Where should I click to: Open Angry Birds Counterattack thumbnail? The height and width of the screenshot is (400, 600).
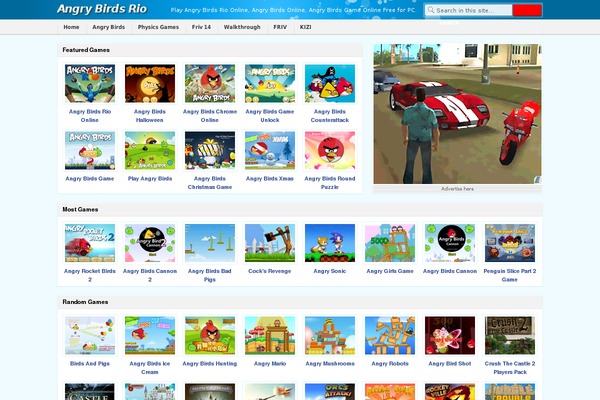(330, 83)
